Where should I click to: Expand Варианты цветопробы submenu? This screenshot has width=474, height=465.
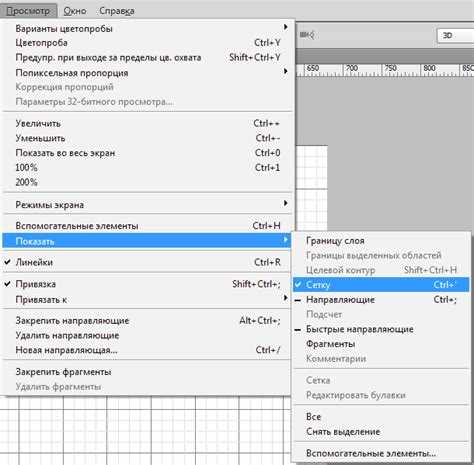click(147, 28)
